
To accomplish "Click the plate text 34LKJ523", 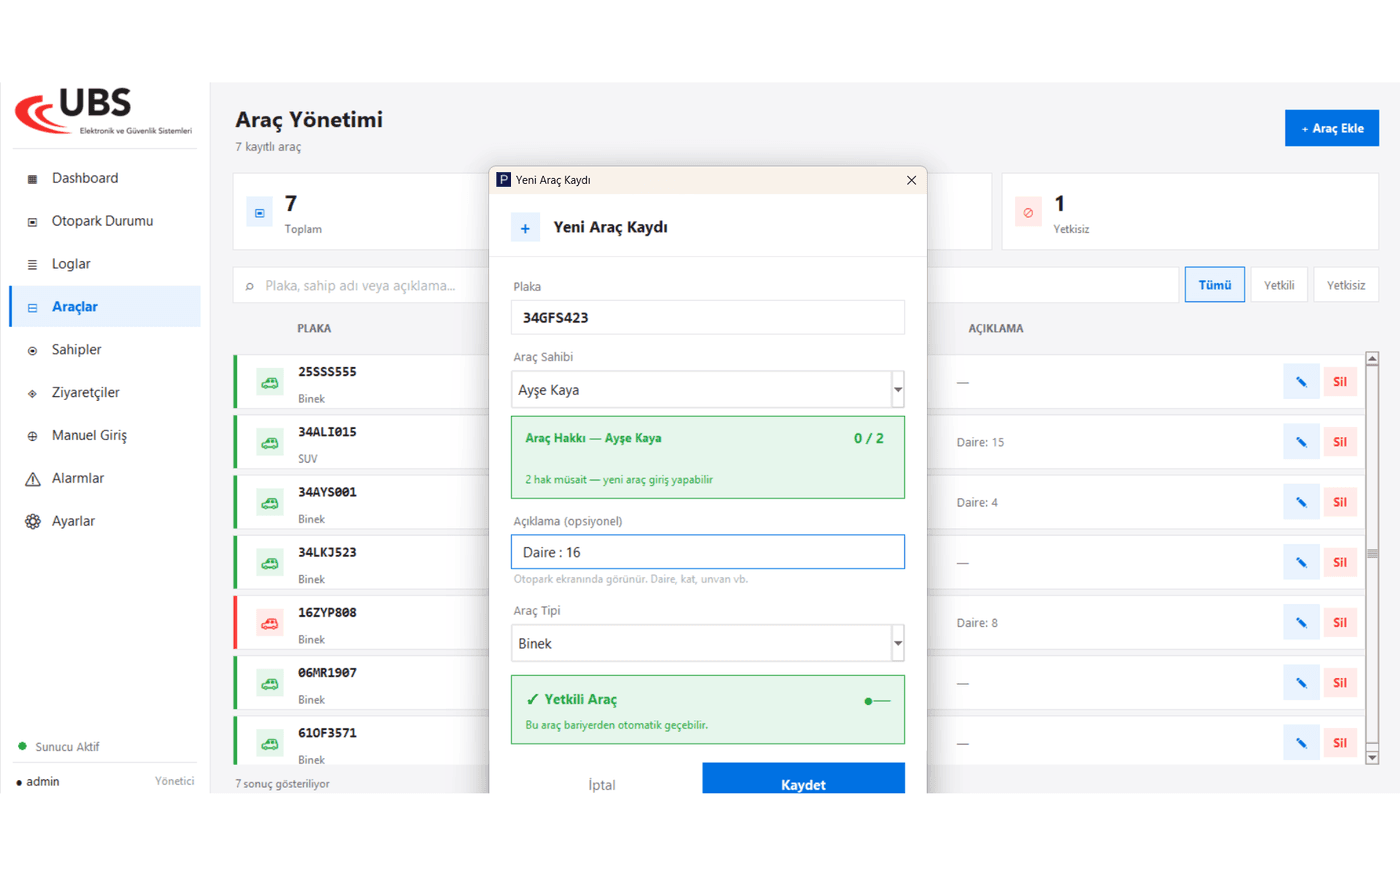I will [x=327, y=552].
